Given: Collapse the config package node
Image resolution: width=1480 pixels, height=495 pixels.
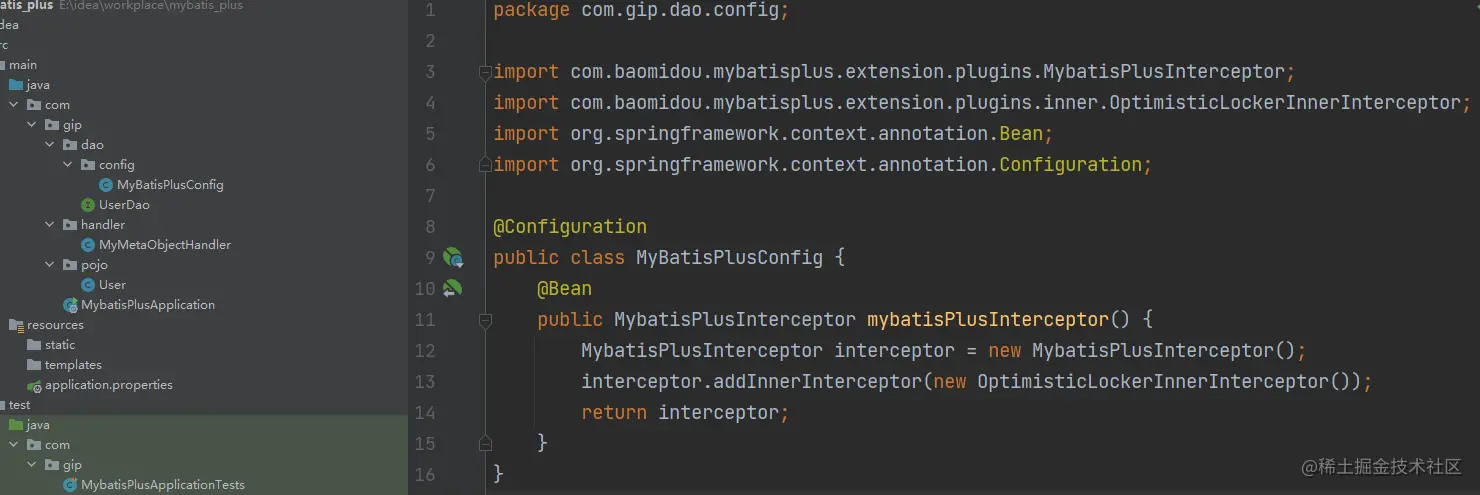Looking at the screenshot, I should click(68, 165).
